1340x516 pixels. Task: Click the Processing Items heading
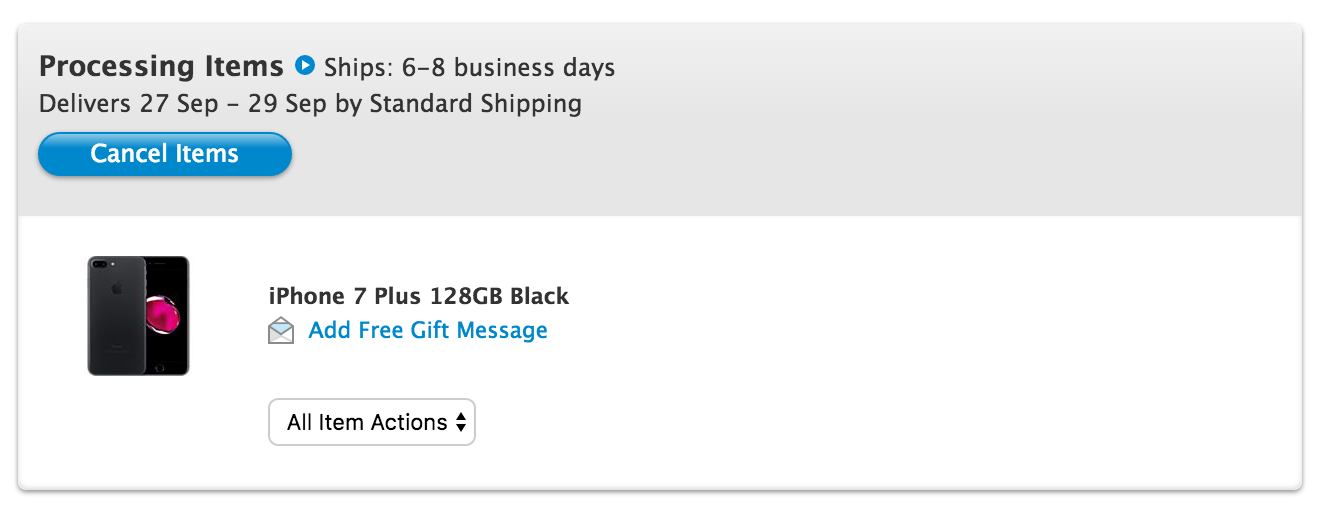tap(161, 67)
